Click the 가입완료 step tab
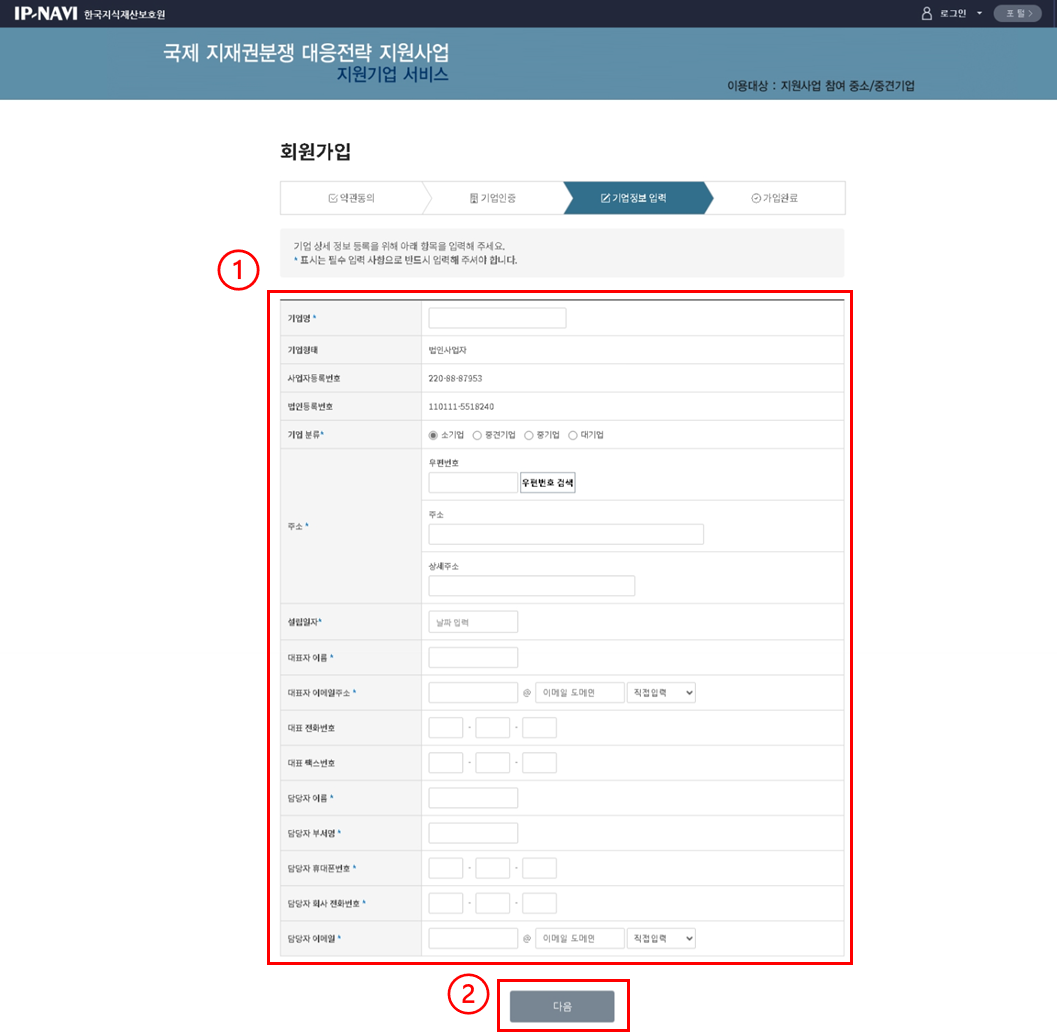Screen dimensions: 1057x1033 pos(774,198)
